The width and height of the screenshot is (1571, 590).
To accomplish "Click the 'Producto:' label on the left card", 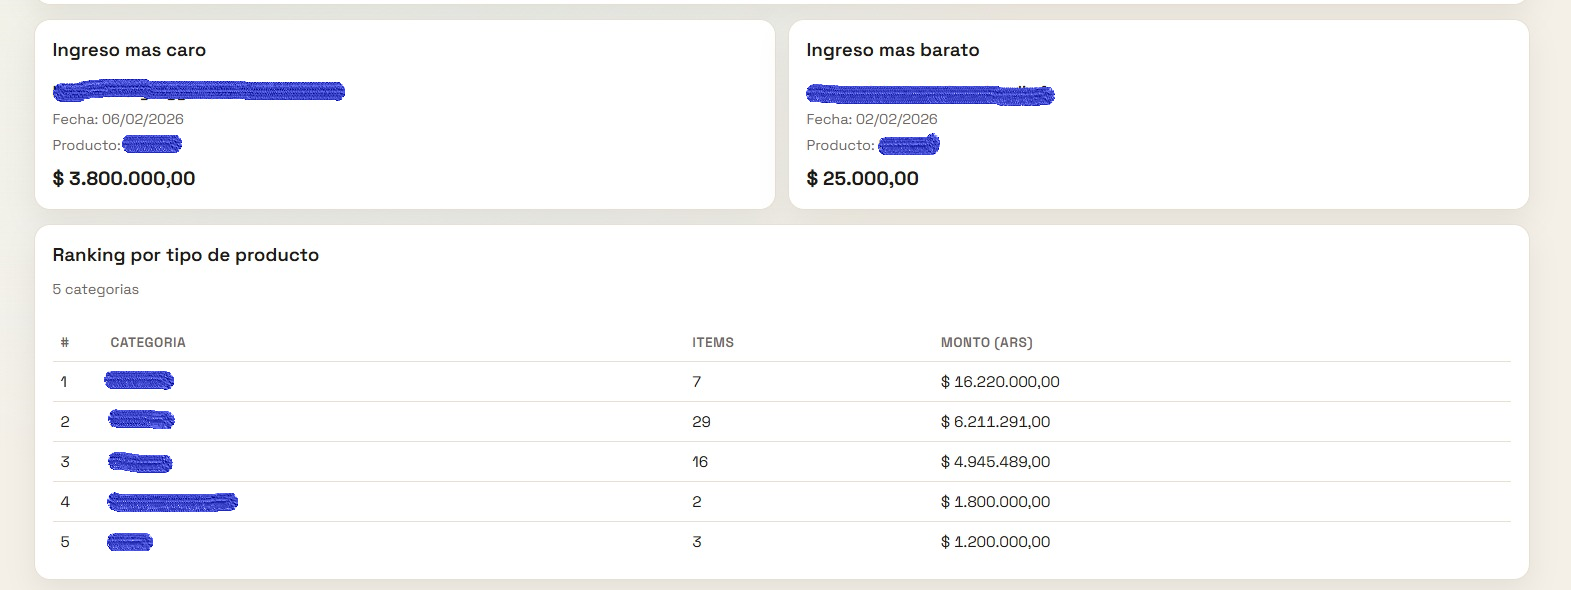I will pyautogui.click(x=86, y=144).
